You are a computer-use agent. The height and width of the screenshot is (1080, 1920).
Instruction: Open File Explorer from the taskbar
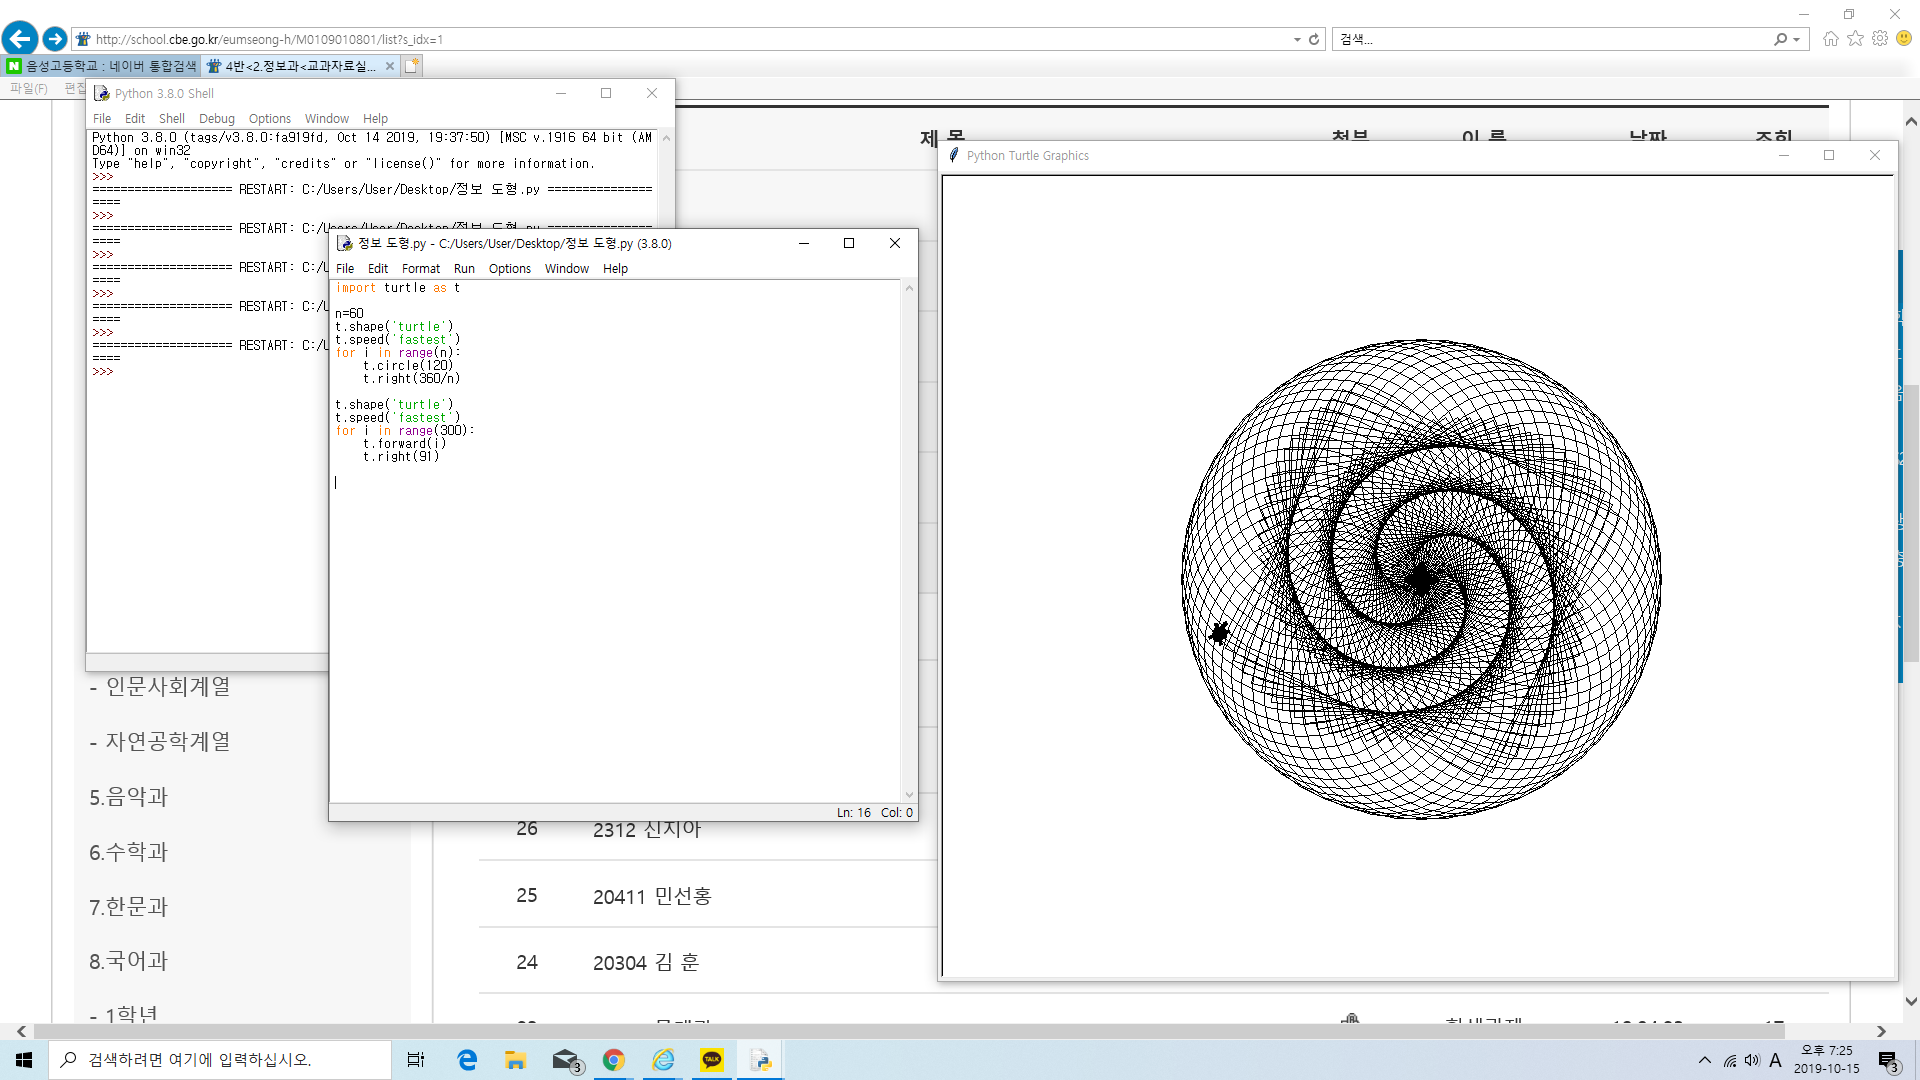coord(515,1060)
